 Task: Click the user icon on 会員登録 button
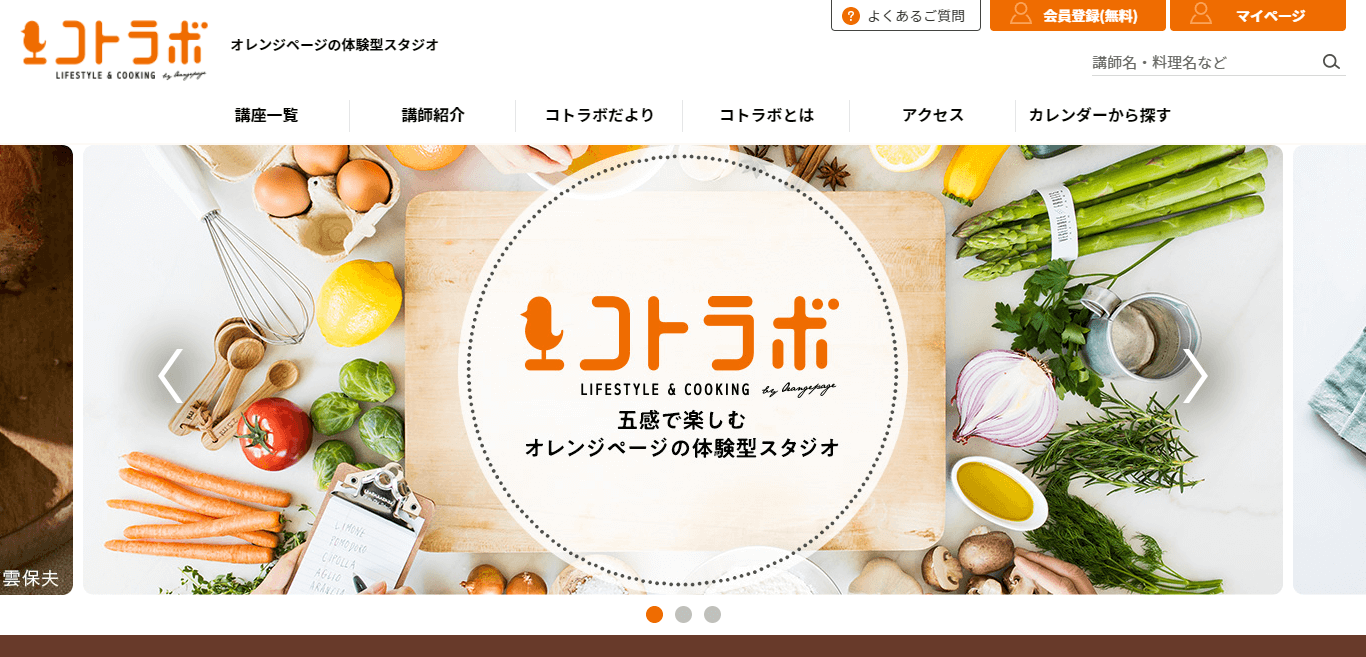(1020, 14)
